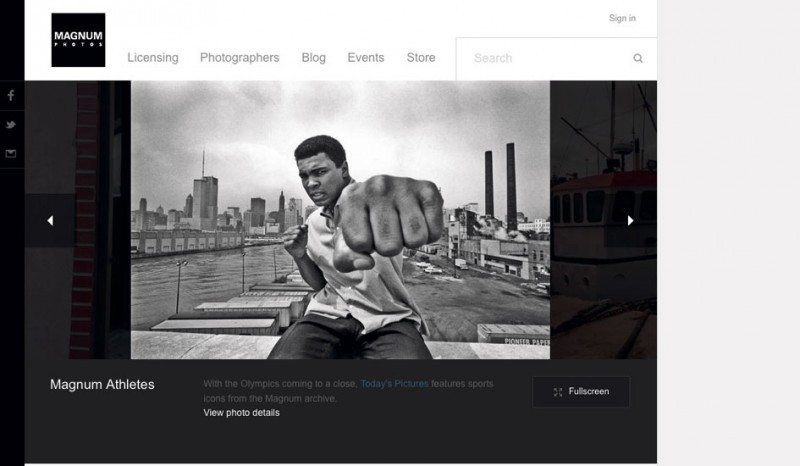
Task: Click View photo details
Action: [241, 413]
